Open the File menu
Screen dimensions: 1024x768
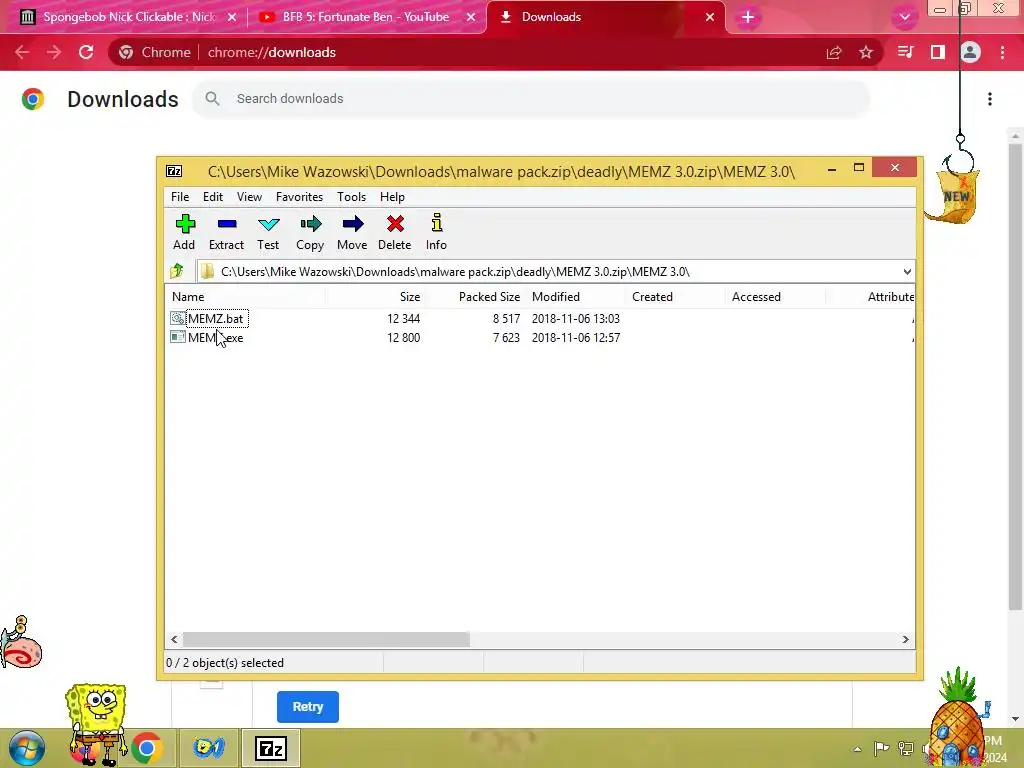point(180,197)
